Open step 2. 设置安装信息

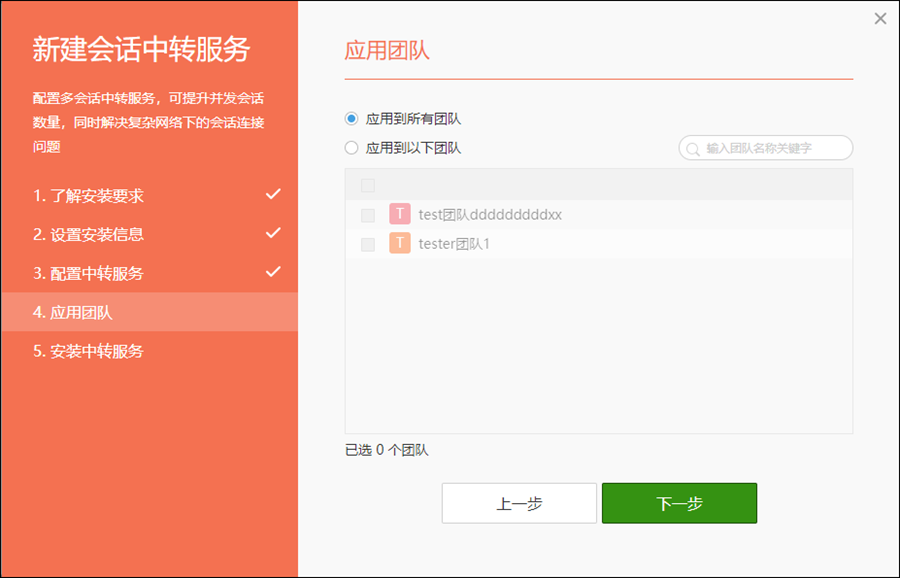(149, 234)
